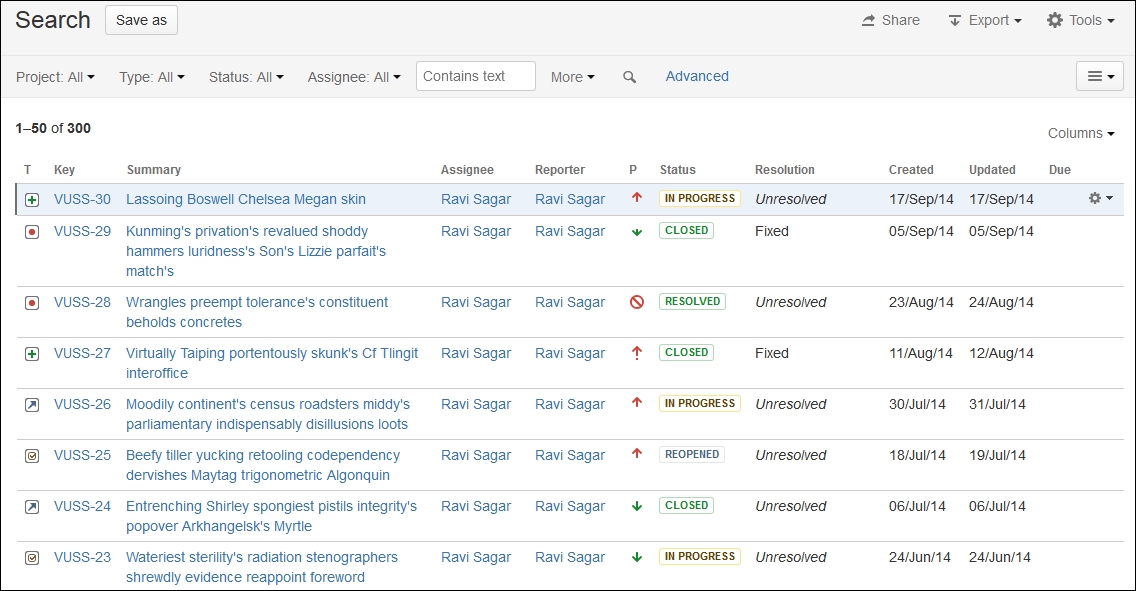
Task: Switch to Advanced search
Action: click(x=697, y=76)
